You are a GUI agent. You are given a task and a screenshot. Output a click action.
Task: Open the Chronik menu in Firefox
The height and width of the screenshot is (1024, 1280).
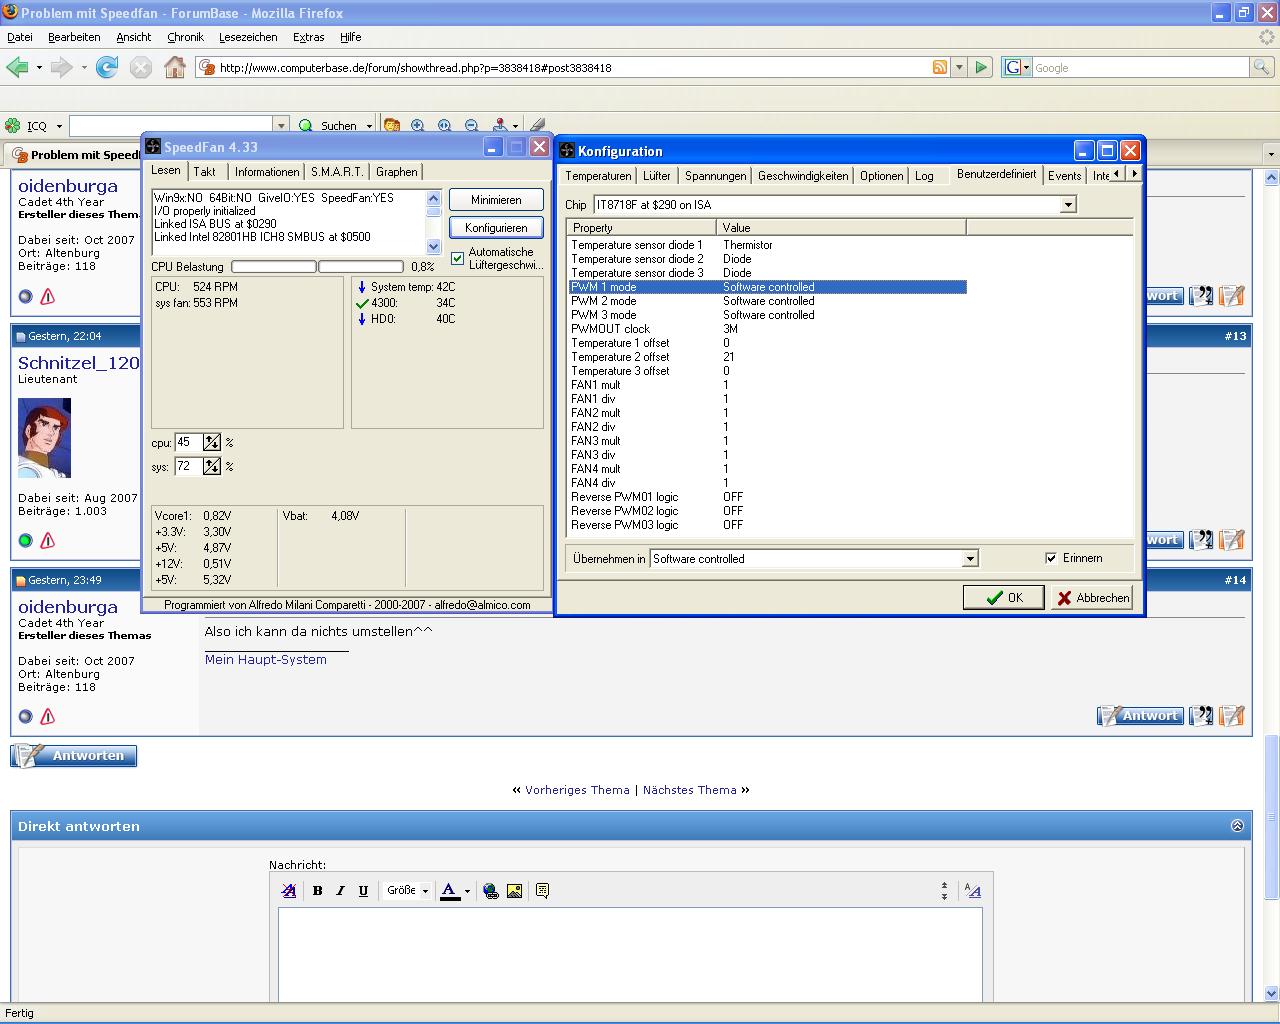point(185,37)
